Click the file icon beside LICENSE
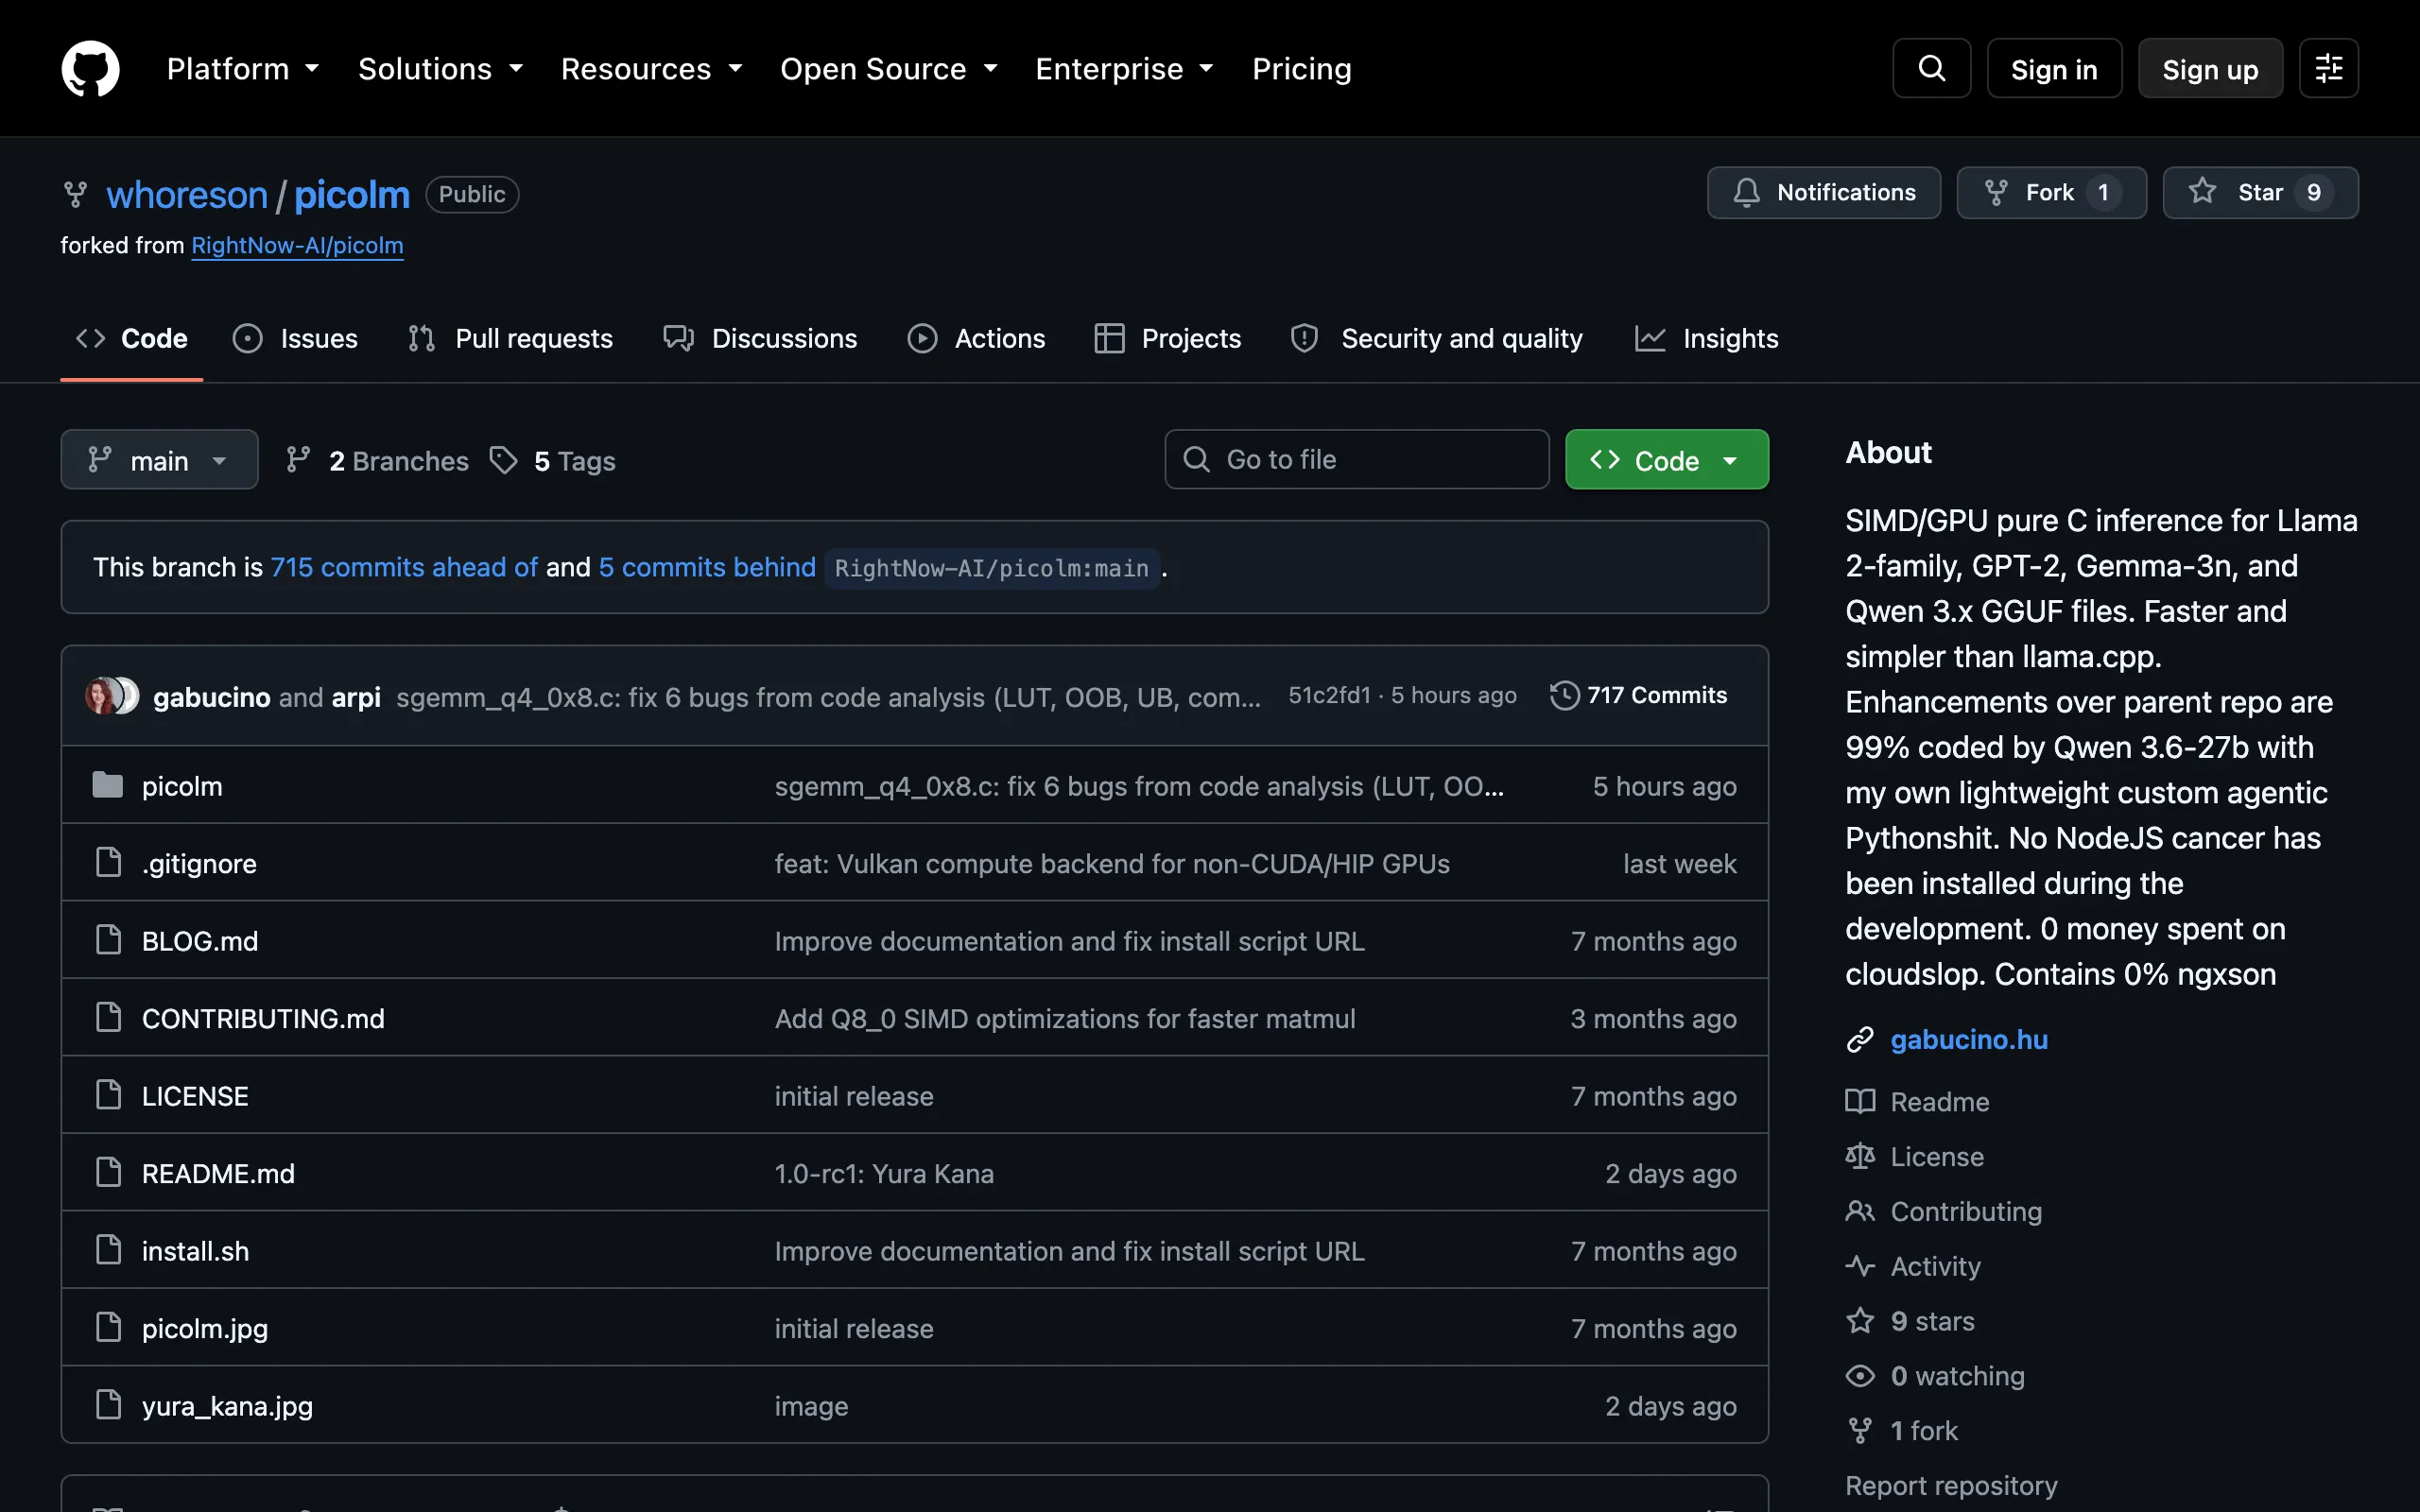The image size is (2420, 1512). [x=108, y=1095]
